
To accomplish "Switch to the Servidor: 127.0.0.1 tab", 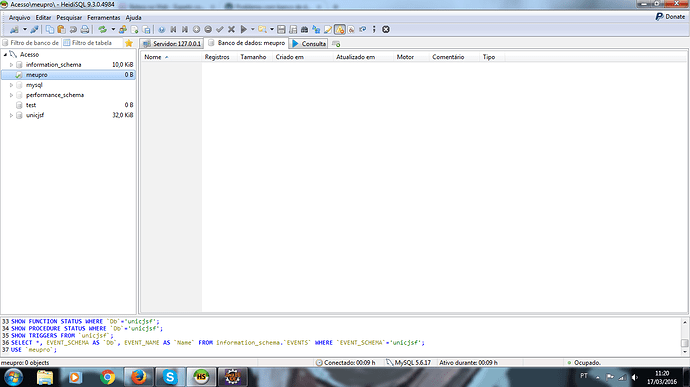I will click(172, 44).
